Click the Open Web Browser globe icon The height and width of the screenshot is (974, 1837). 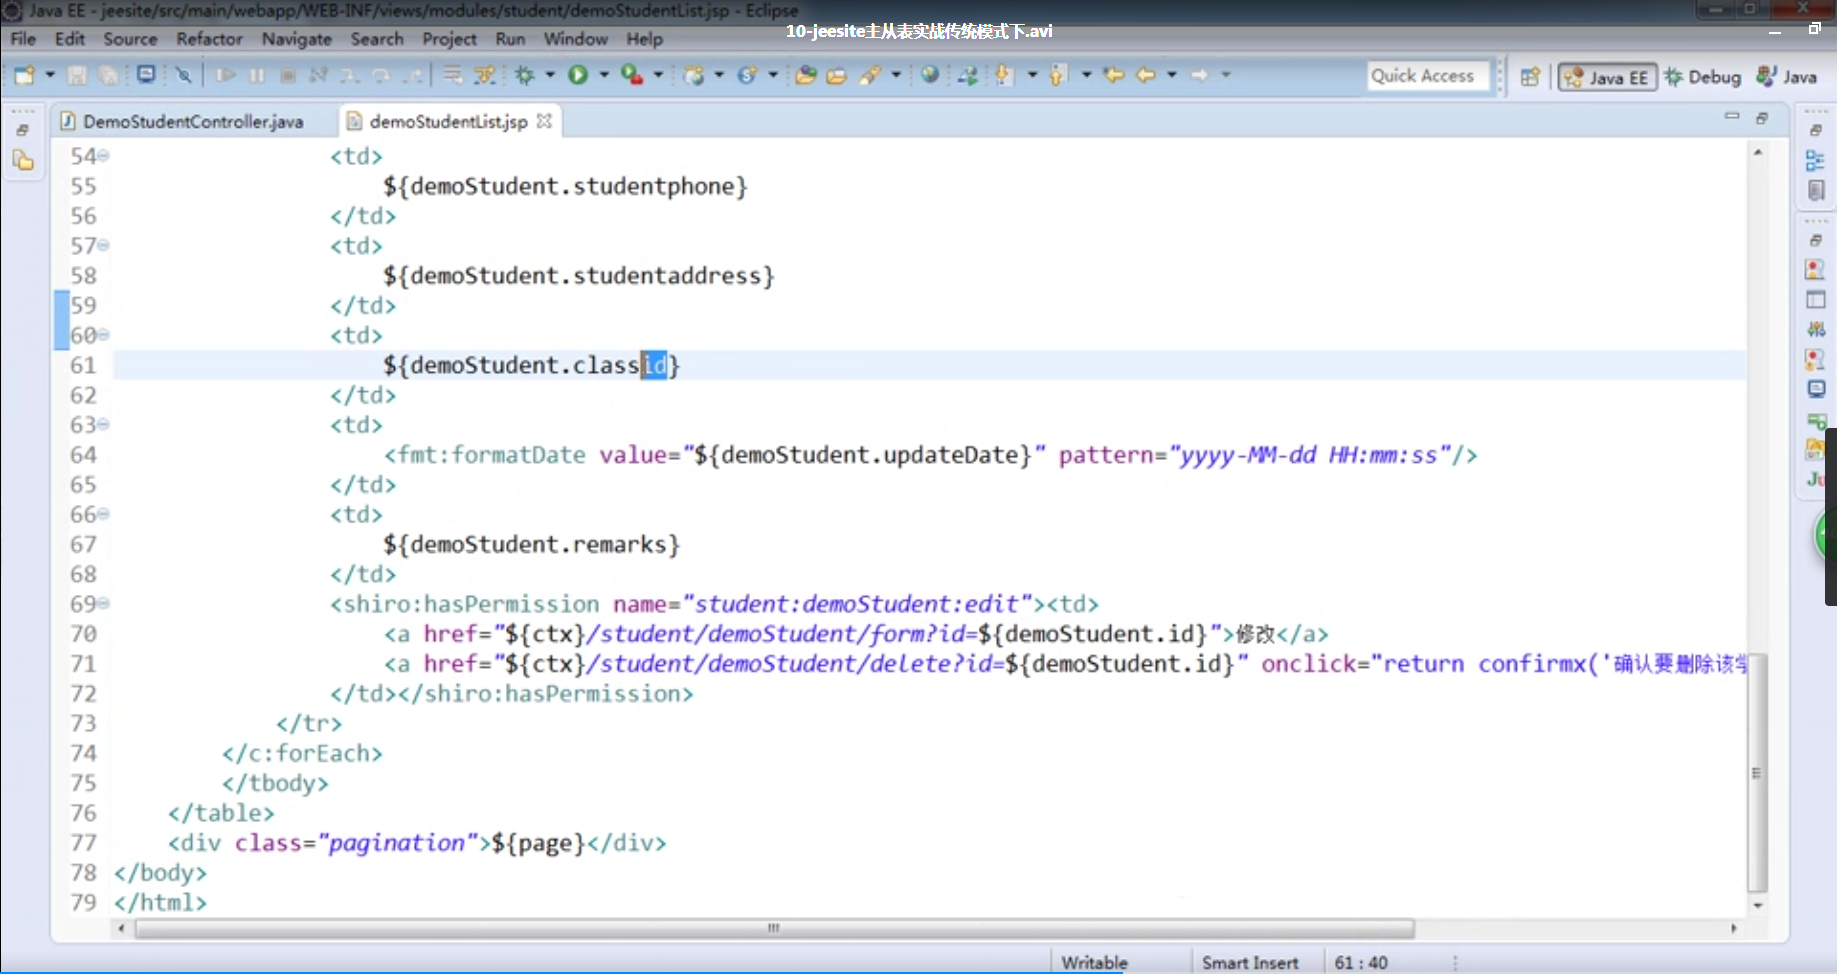(930, 75)
